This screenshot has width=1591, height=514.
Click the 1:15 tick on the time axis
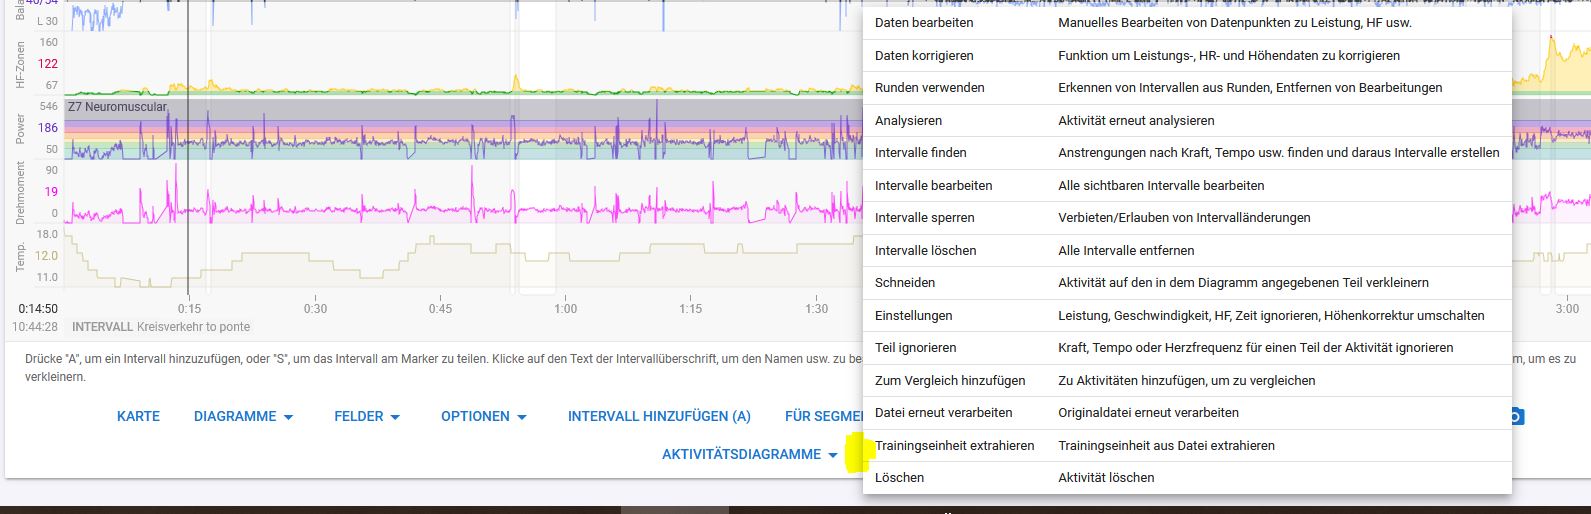pyautogui.click(x=690, y=309)
